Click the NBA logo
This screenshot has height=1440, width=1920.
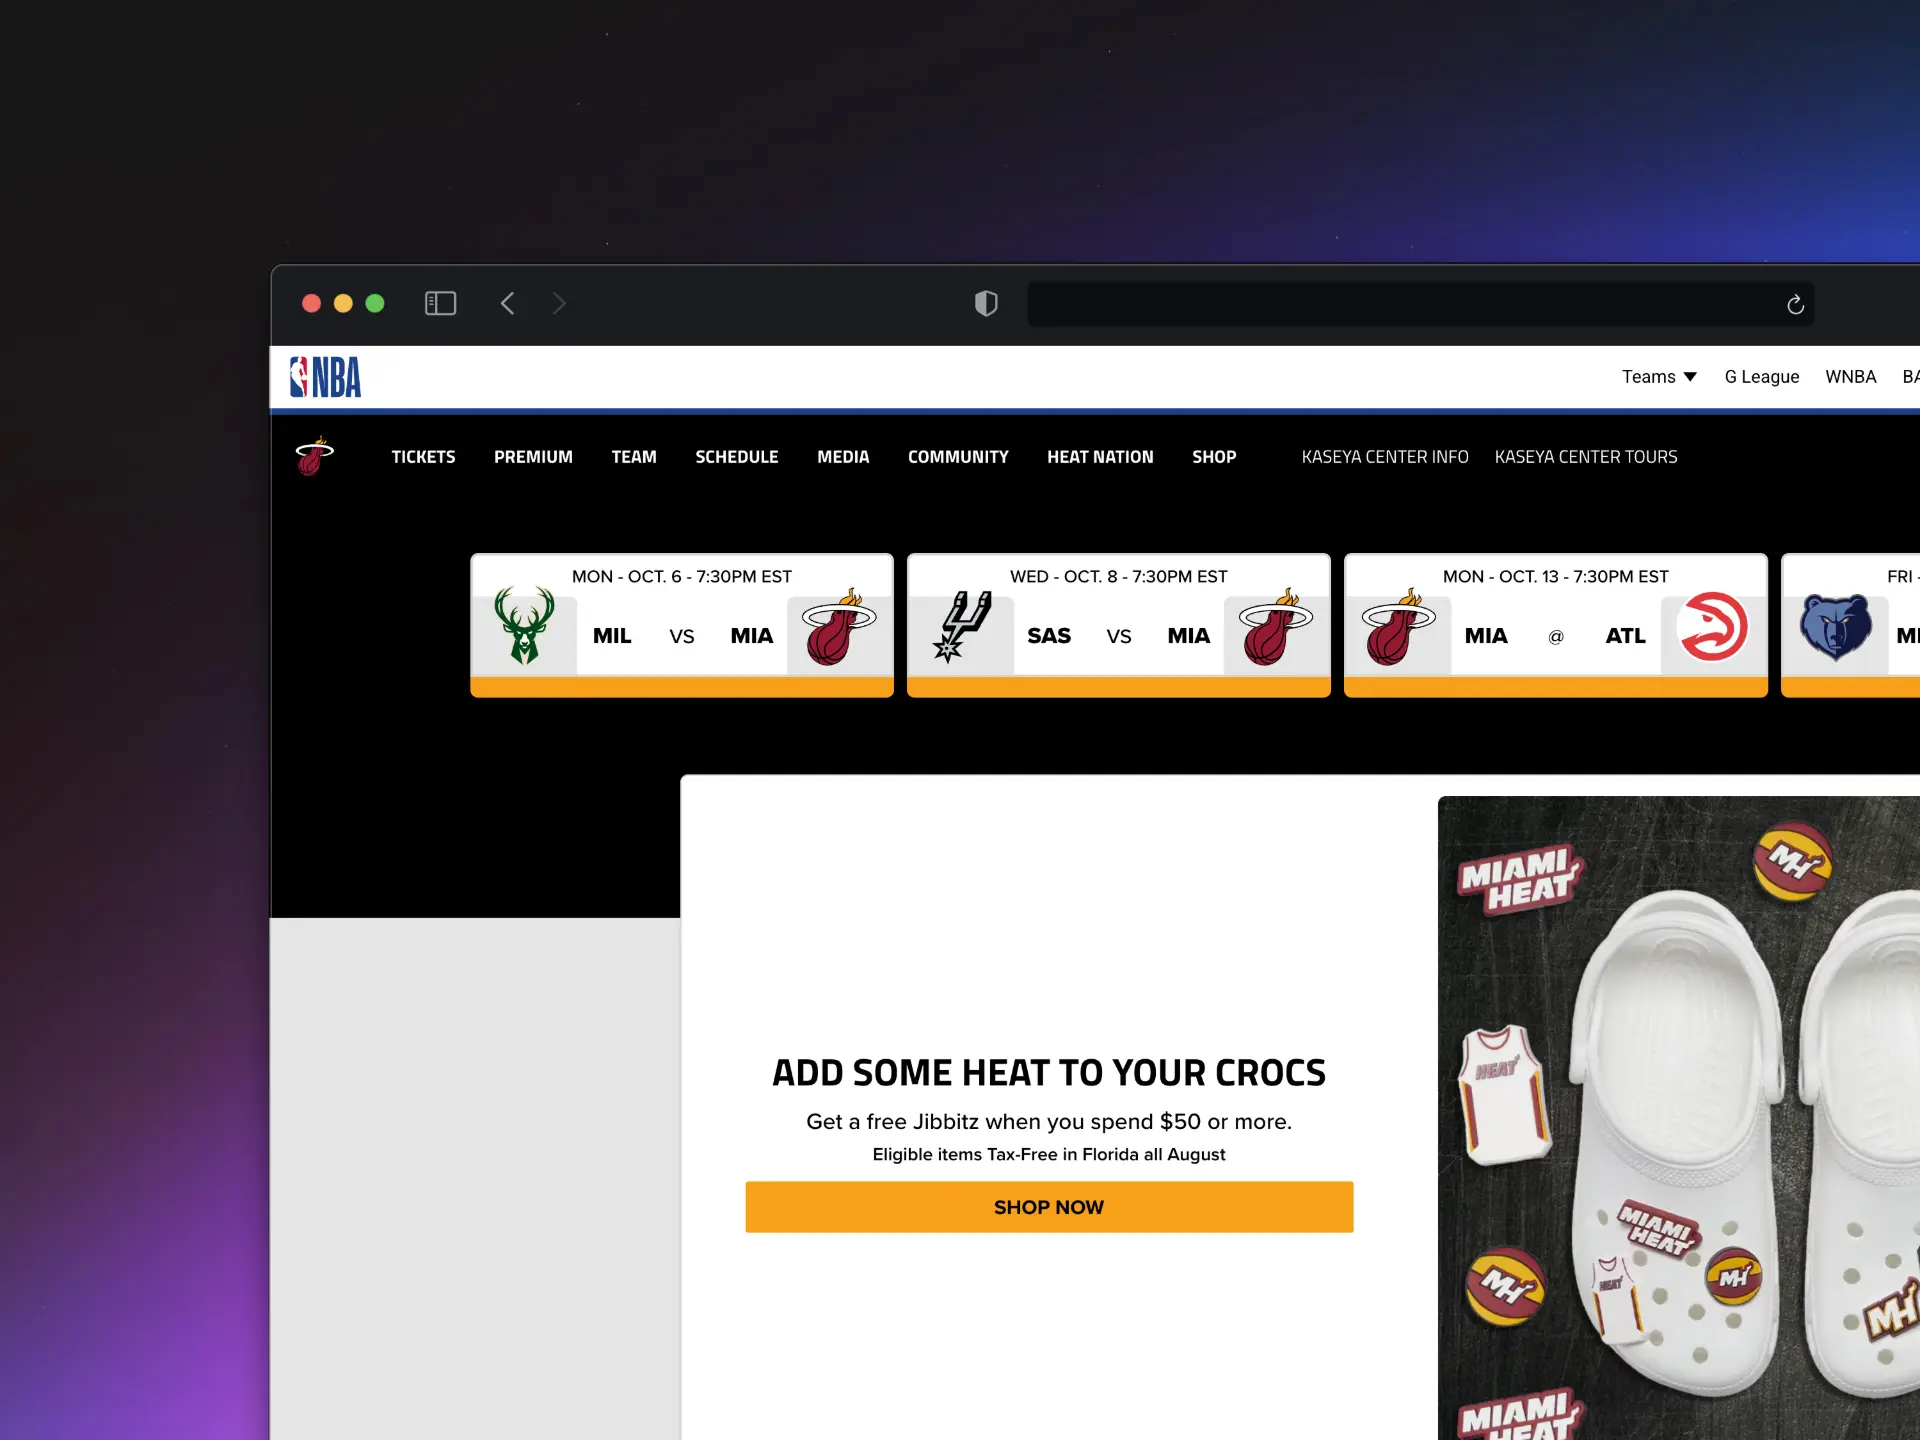[325, 378]
